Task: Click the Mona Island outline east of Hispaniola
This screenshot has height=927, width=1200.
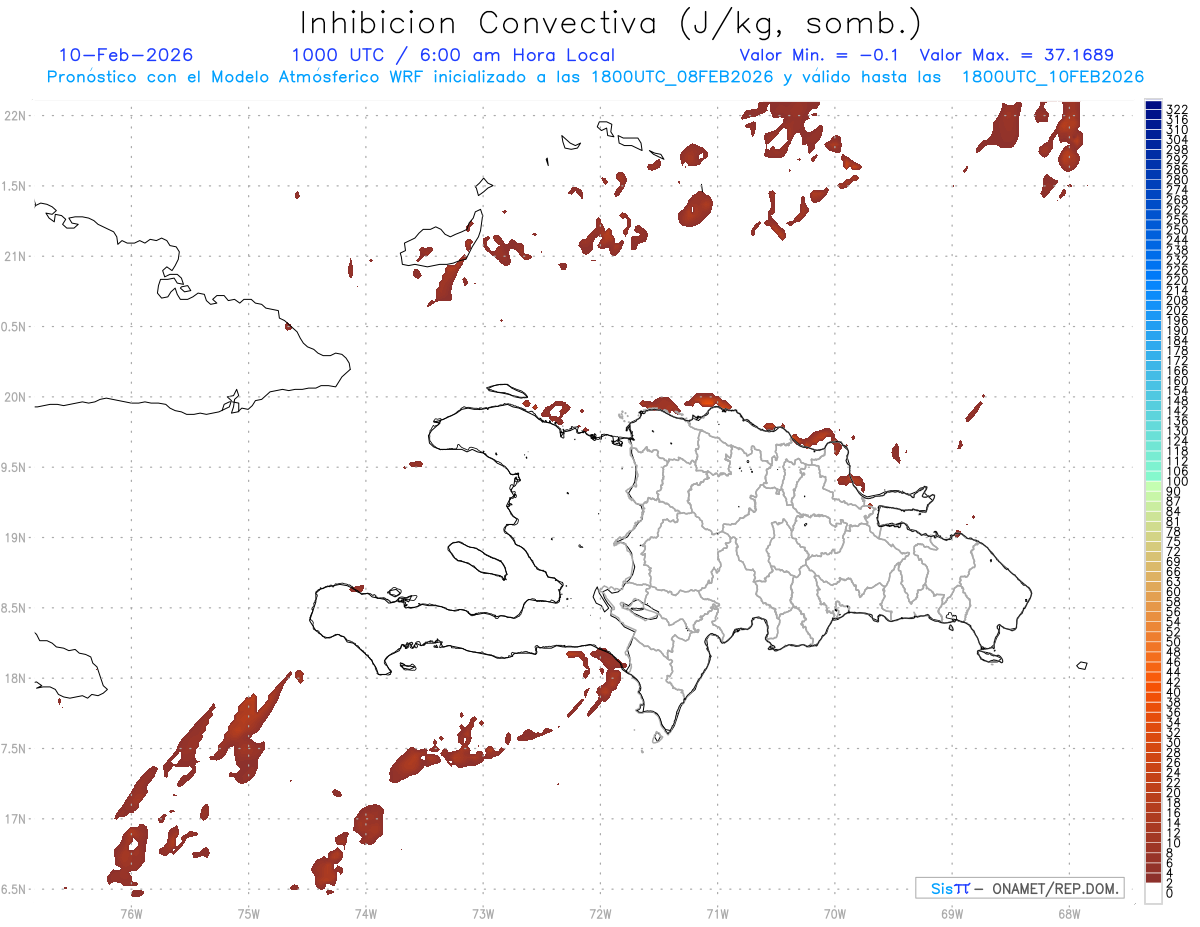Action: coord(1082,665)
